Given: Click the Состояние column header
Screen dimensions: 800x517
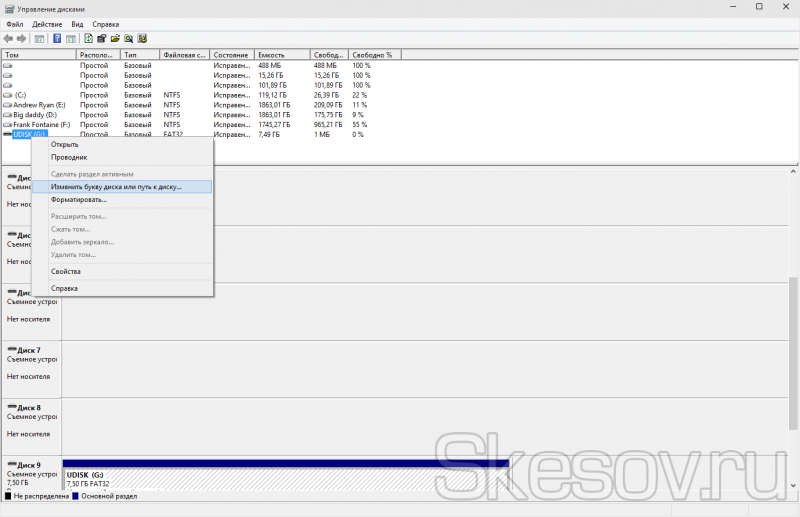Looking at the screenshot, I should click(230, 55).
